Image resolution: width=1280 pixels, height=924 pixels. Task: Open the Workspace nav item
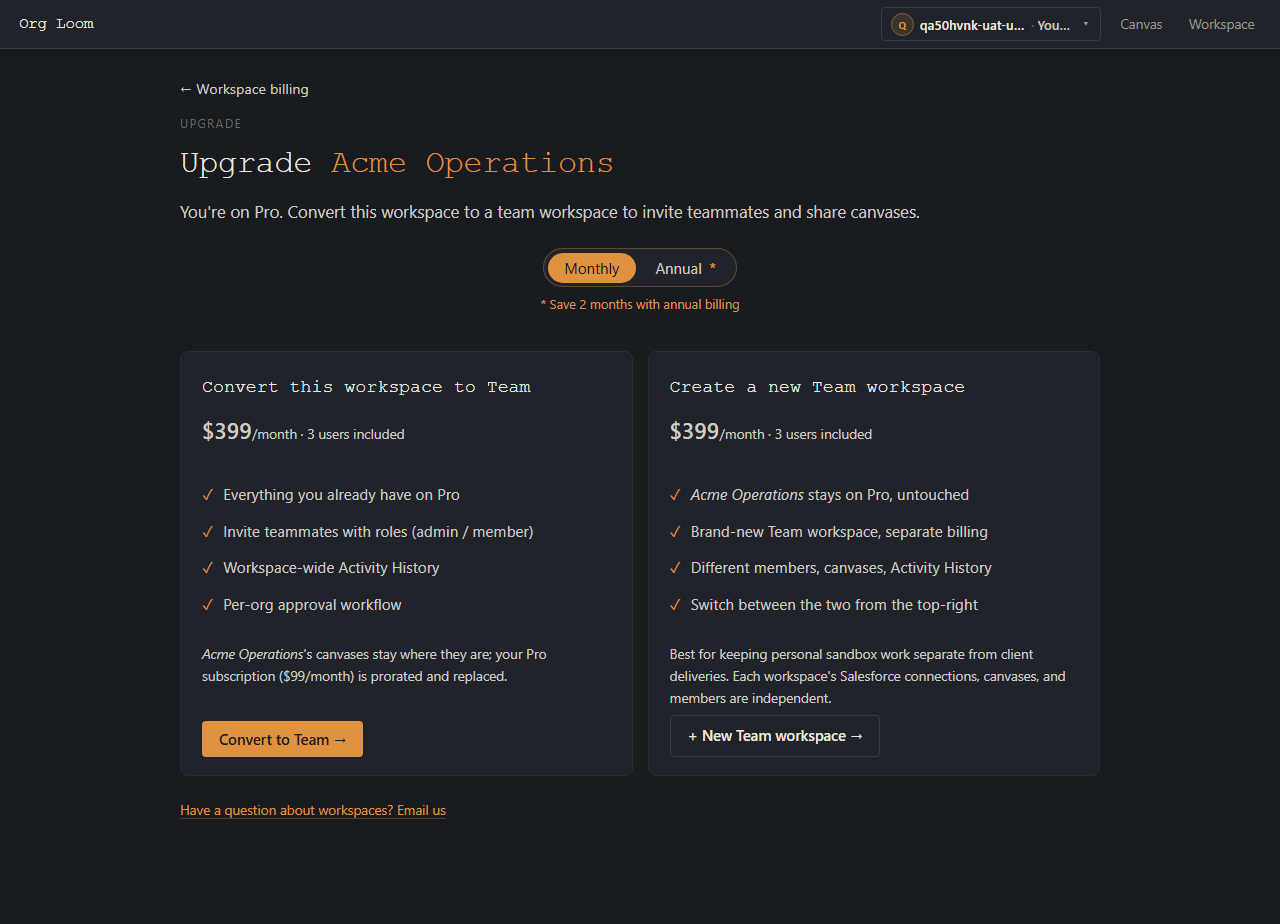tap(1221, 25)
